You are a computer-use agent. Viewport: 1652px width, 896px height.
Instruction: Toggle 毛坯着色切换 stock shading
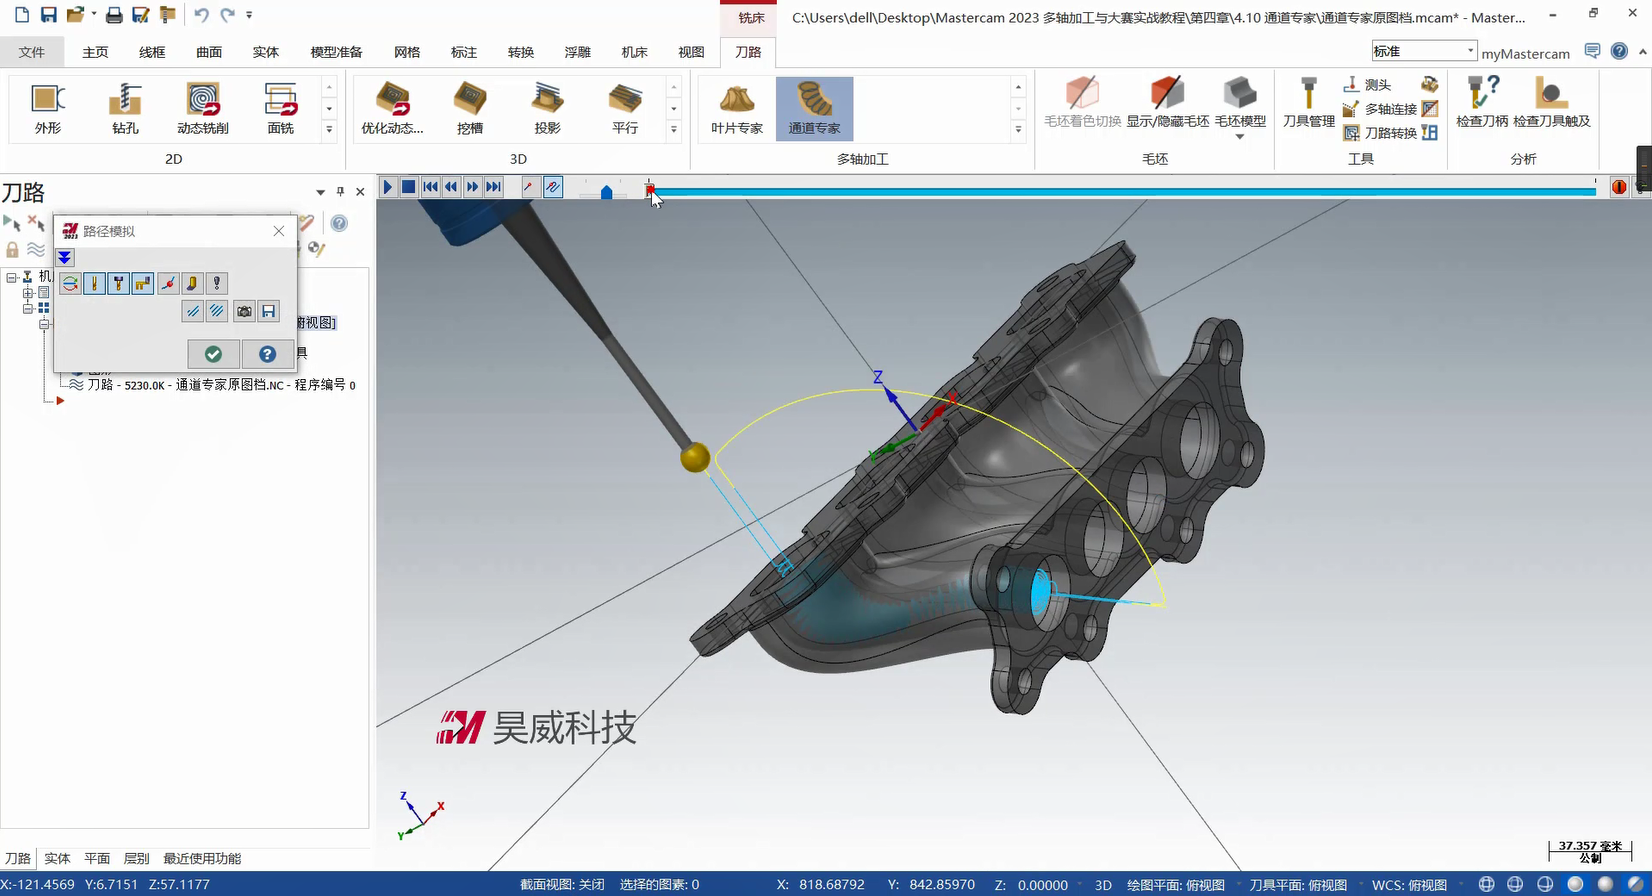pyautogui.click(x=1082, y=102)
